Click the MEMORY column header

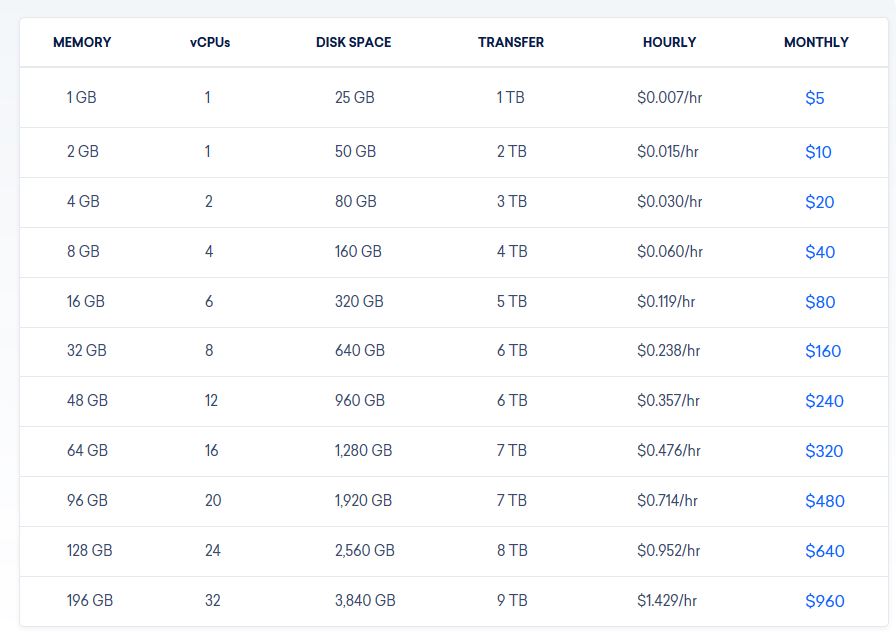[x=82, y=42]
